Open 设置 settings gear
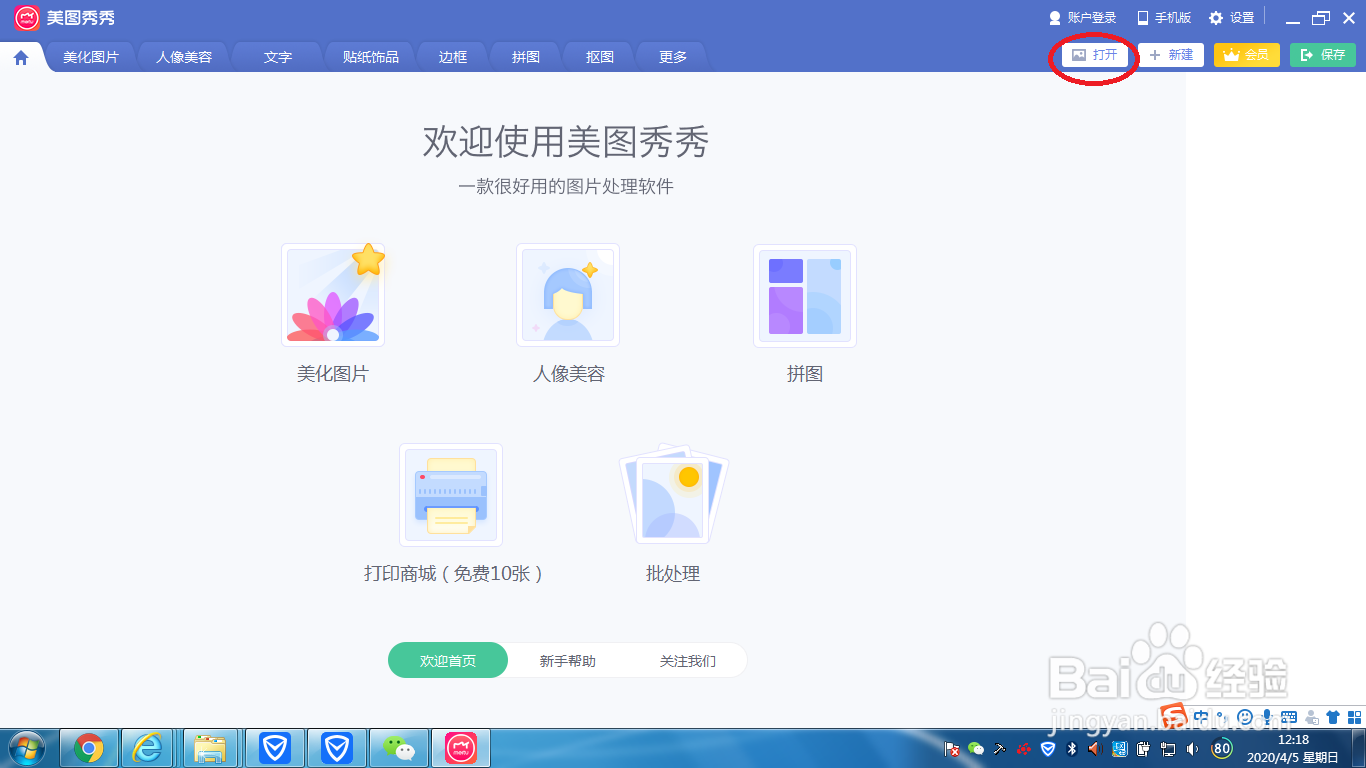 tap(1231, 18)
